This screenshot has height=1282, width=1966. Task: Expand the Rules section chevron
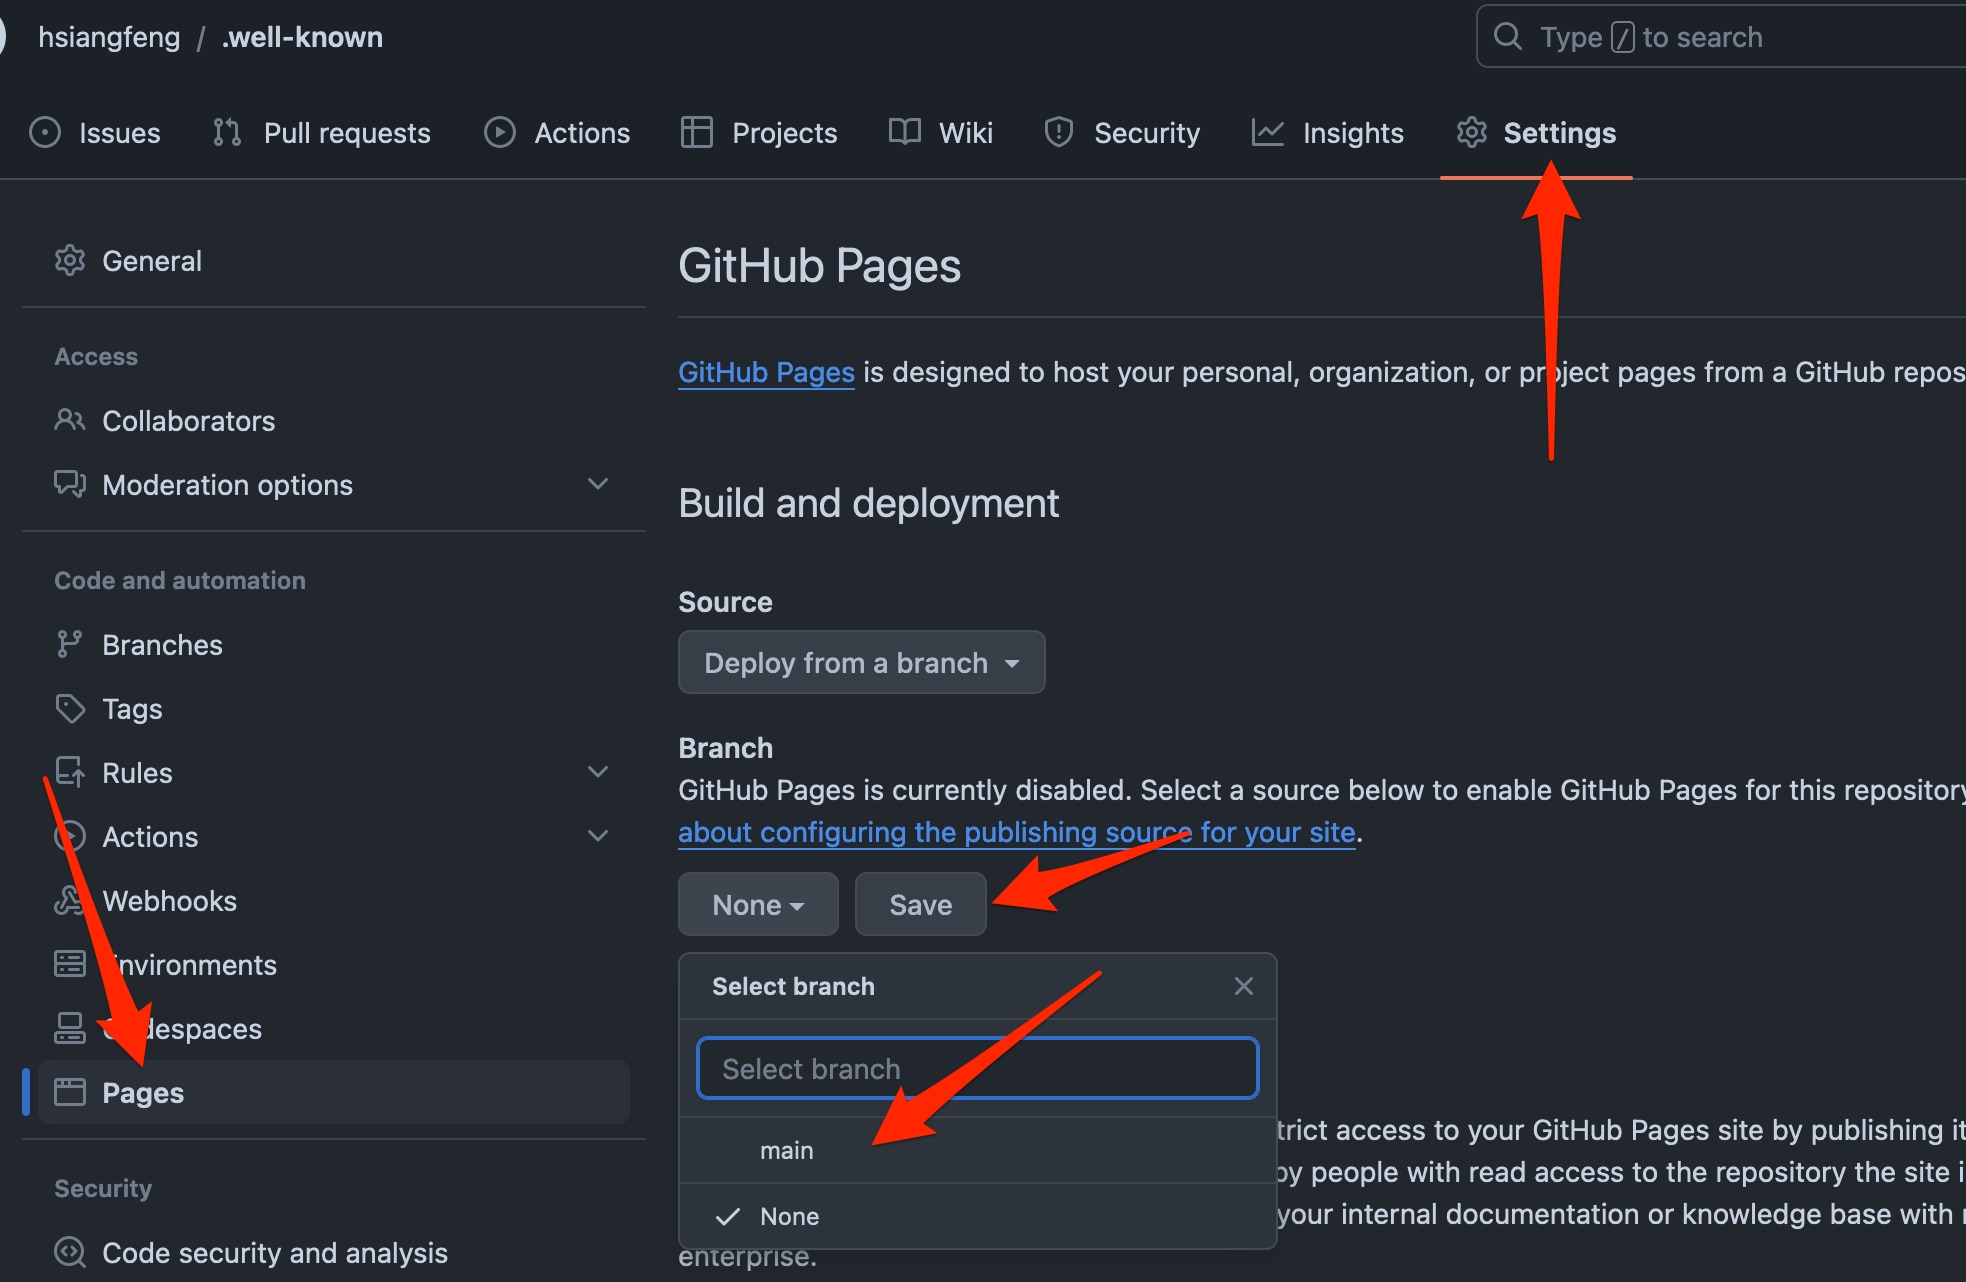point(598,772)
